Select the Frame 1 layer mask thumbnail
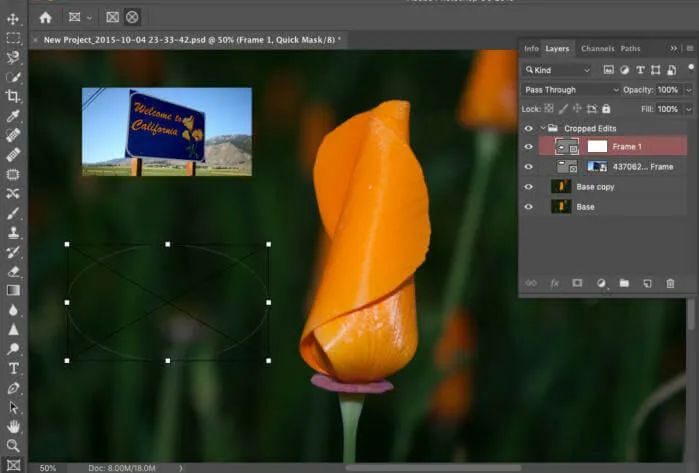699x473 pixels. 597,147
